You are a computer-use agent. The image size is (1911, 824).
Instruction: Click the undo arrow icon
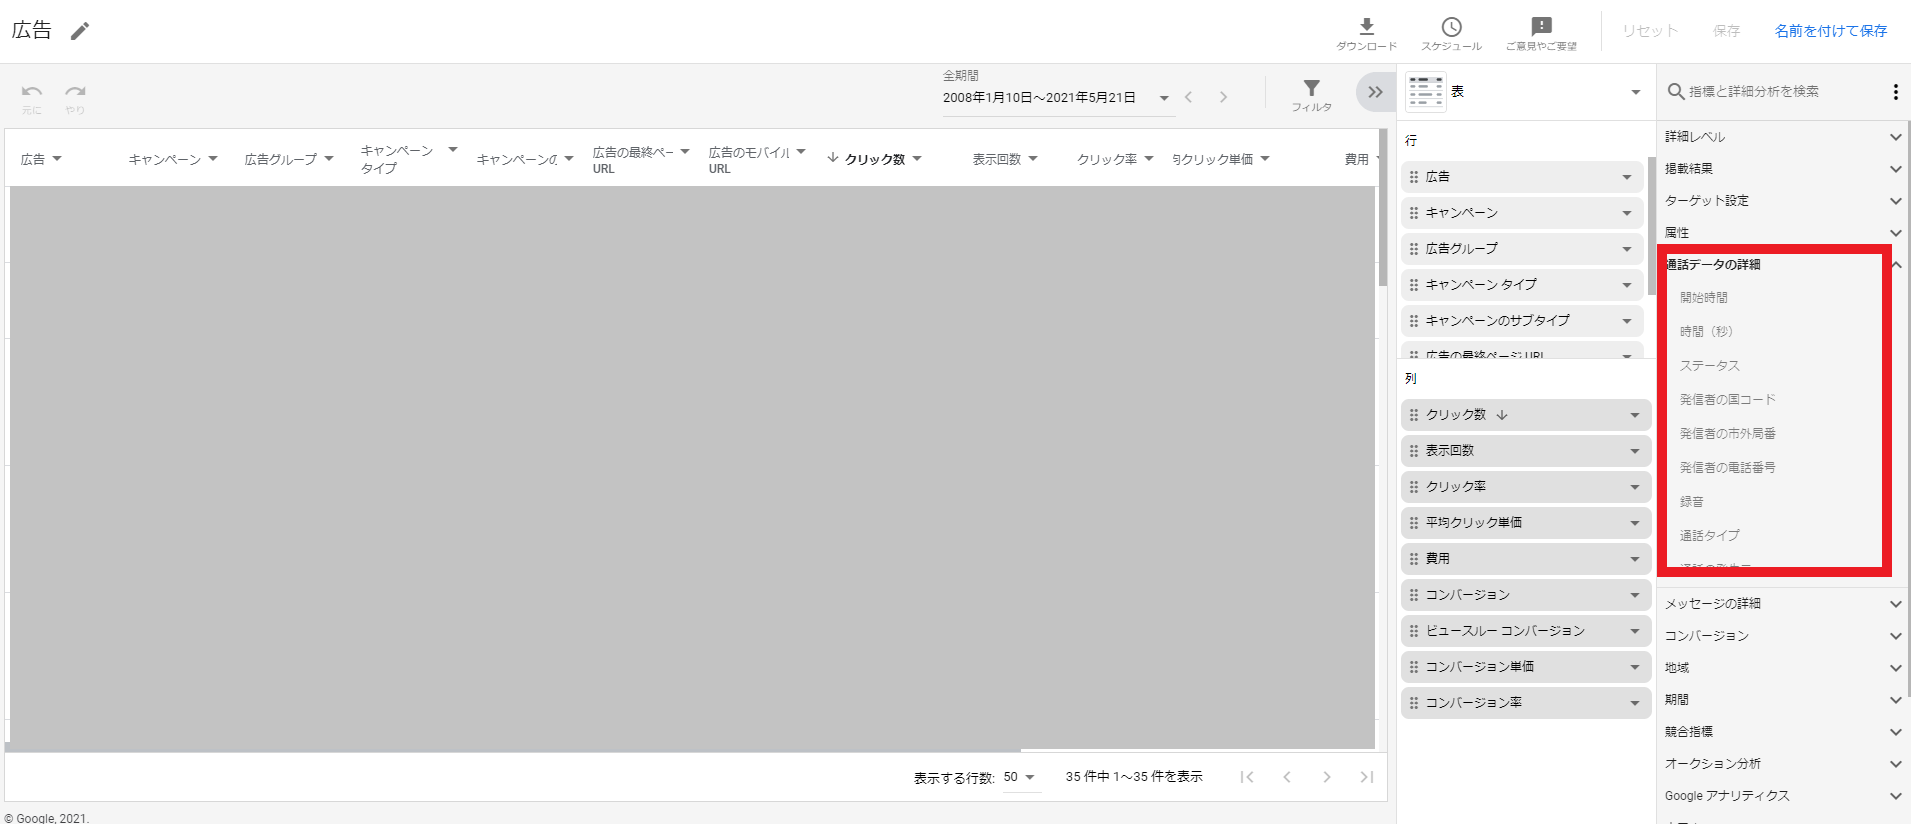32,91
